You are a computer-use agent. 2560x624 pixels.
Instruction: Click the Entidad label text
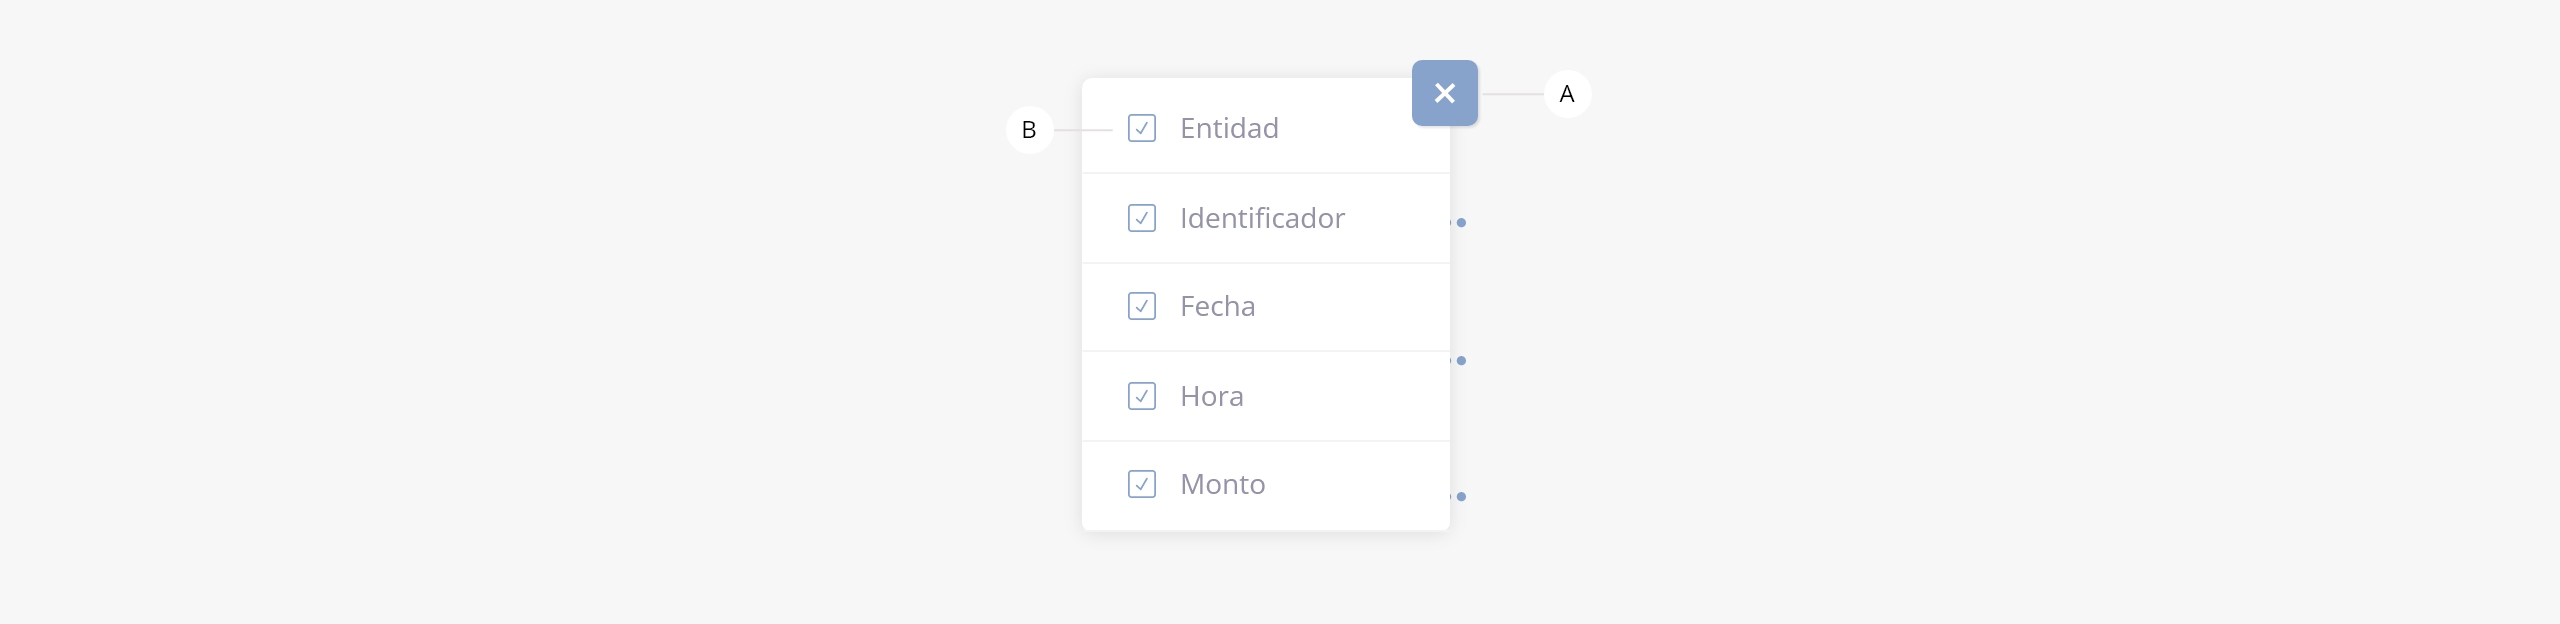coord(1229,128)
